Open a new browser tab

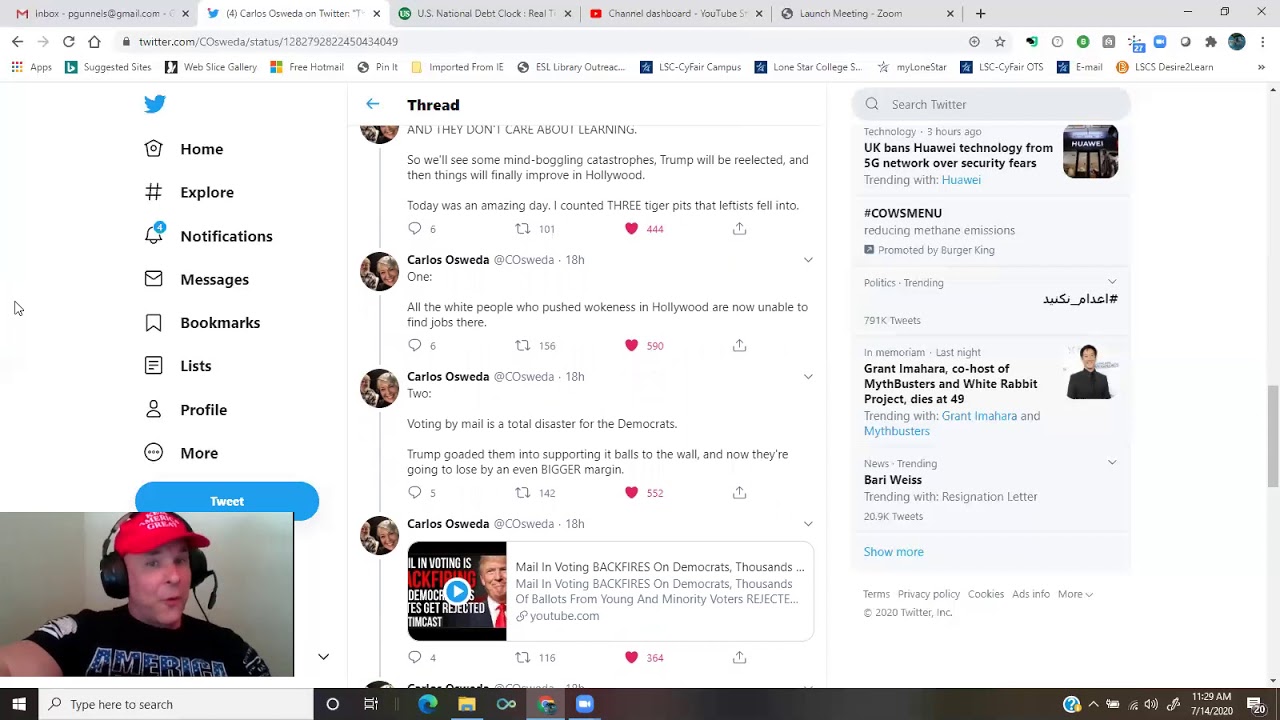980,14
